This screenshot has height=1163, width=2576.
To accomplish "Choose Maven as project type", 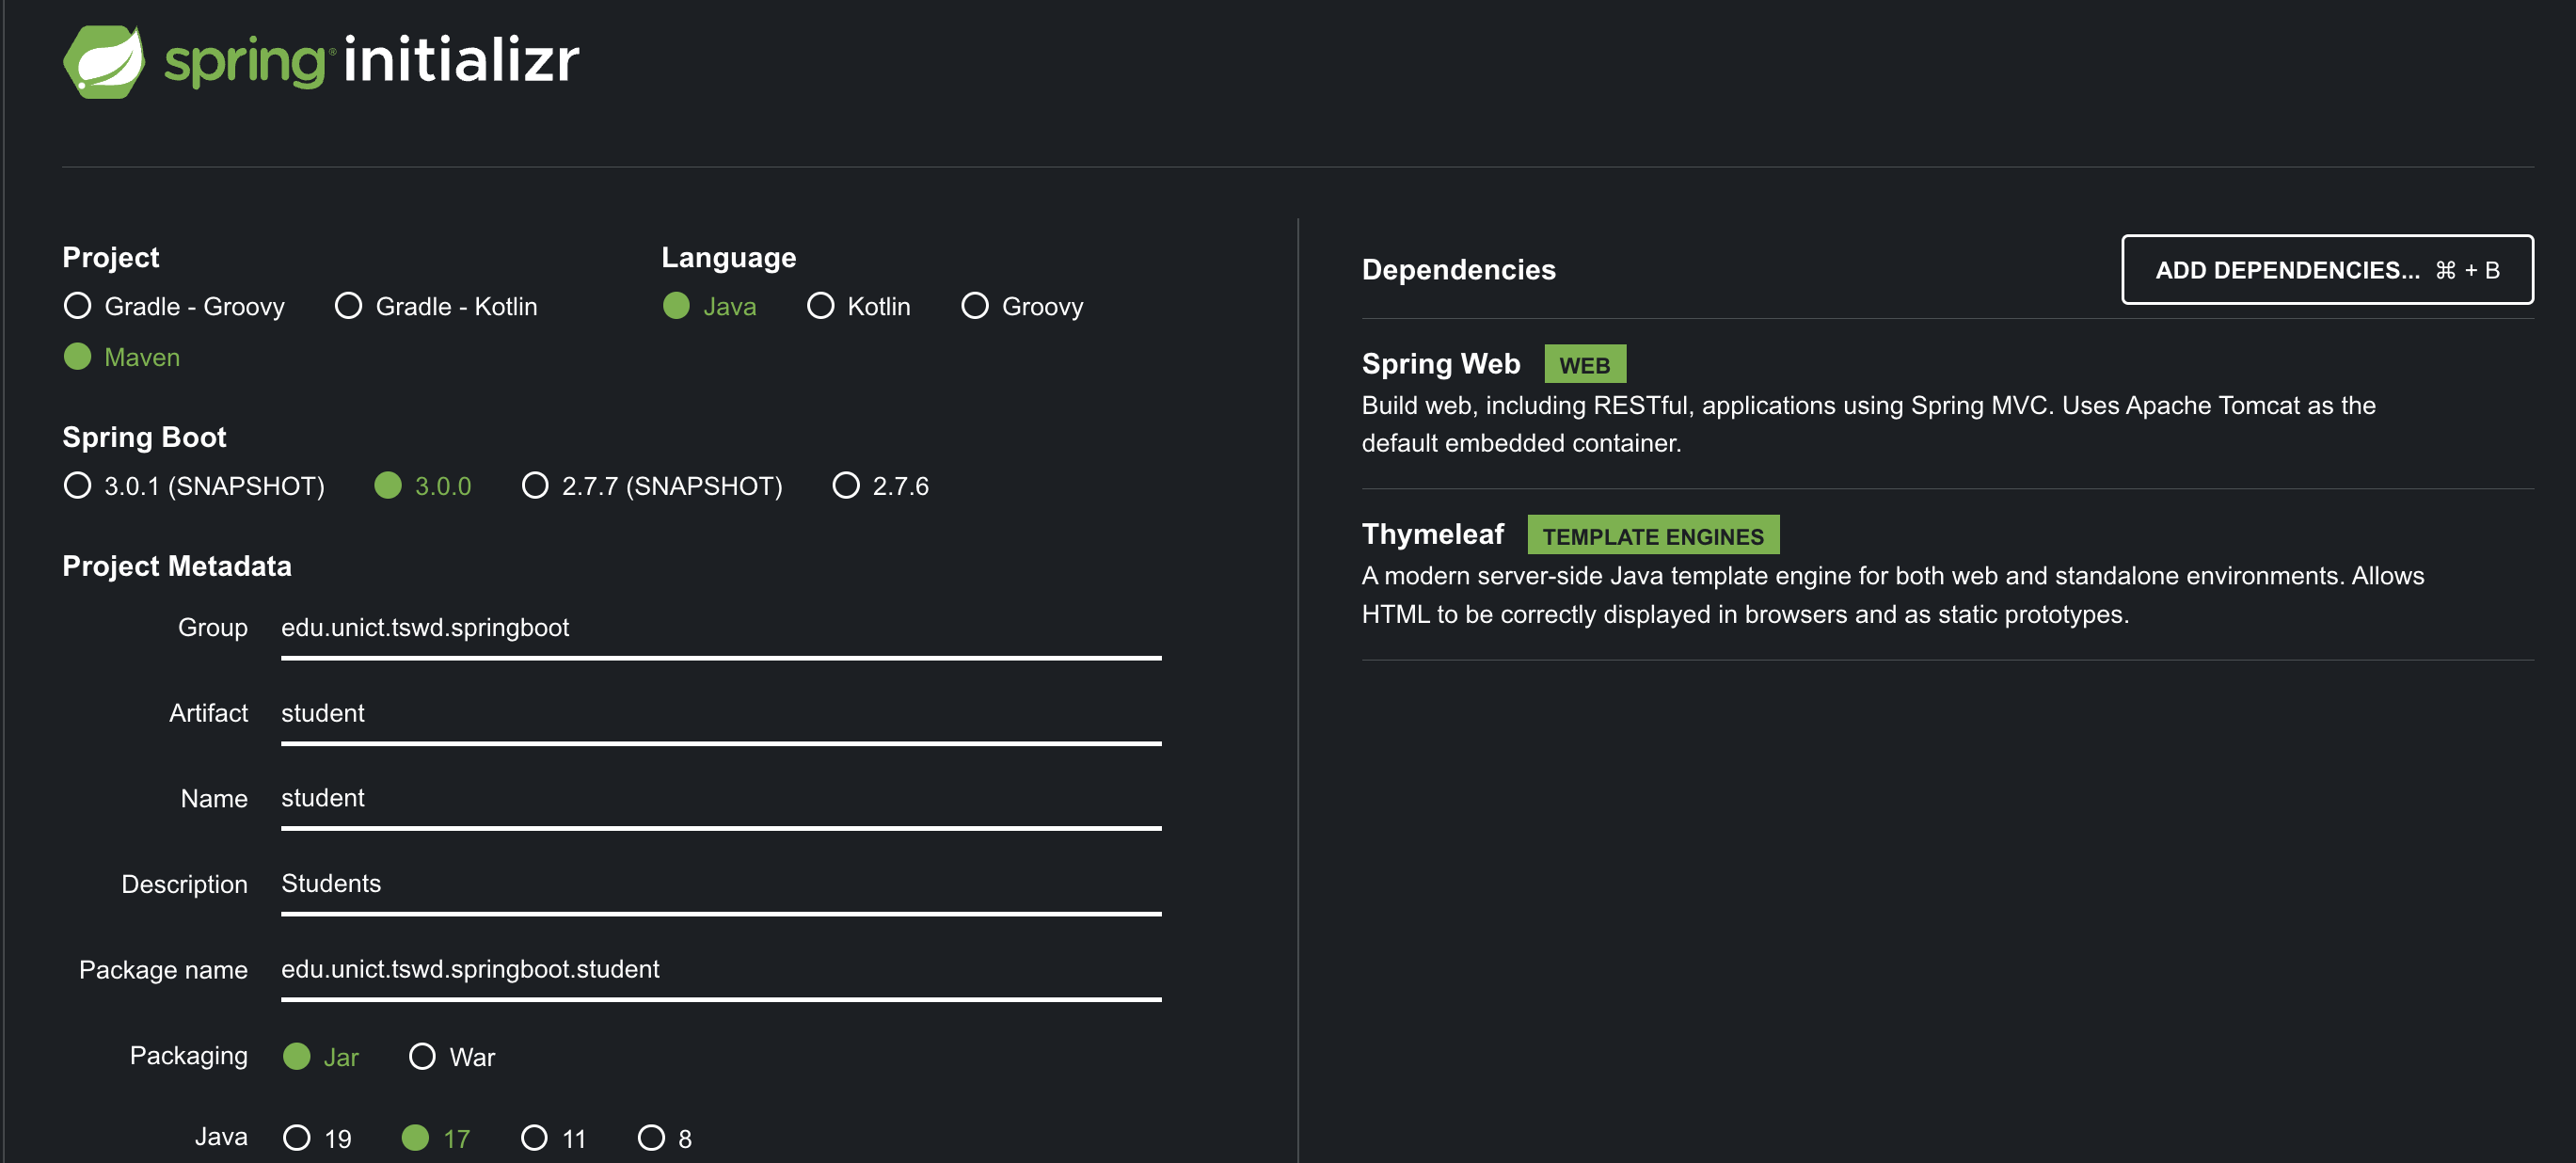I will pyautogui.click(x=77, y=357).
